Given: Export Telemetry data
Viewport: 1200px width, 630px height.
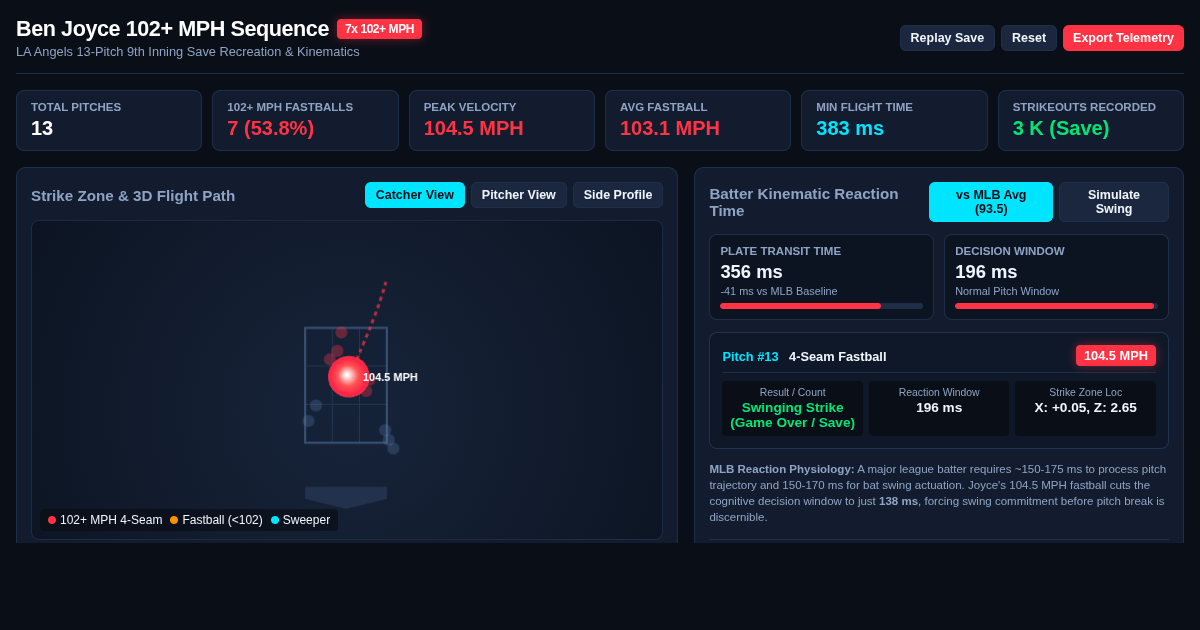Looking at the screenshot, I should click(x=1123, y=38).
